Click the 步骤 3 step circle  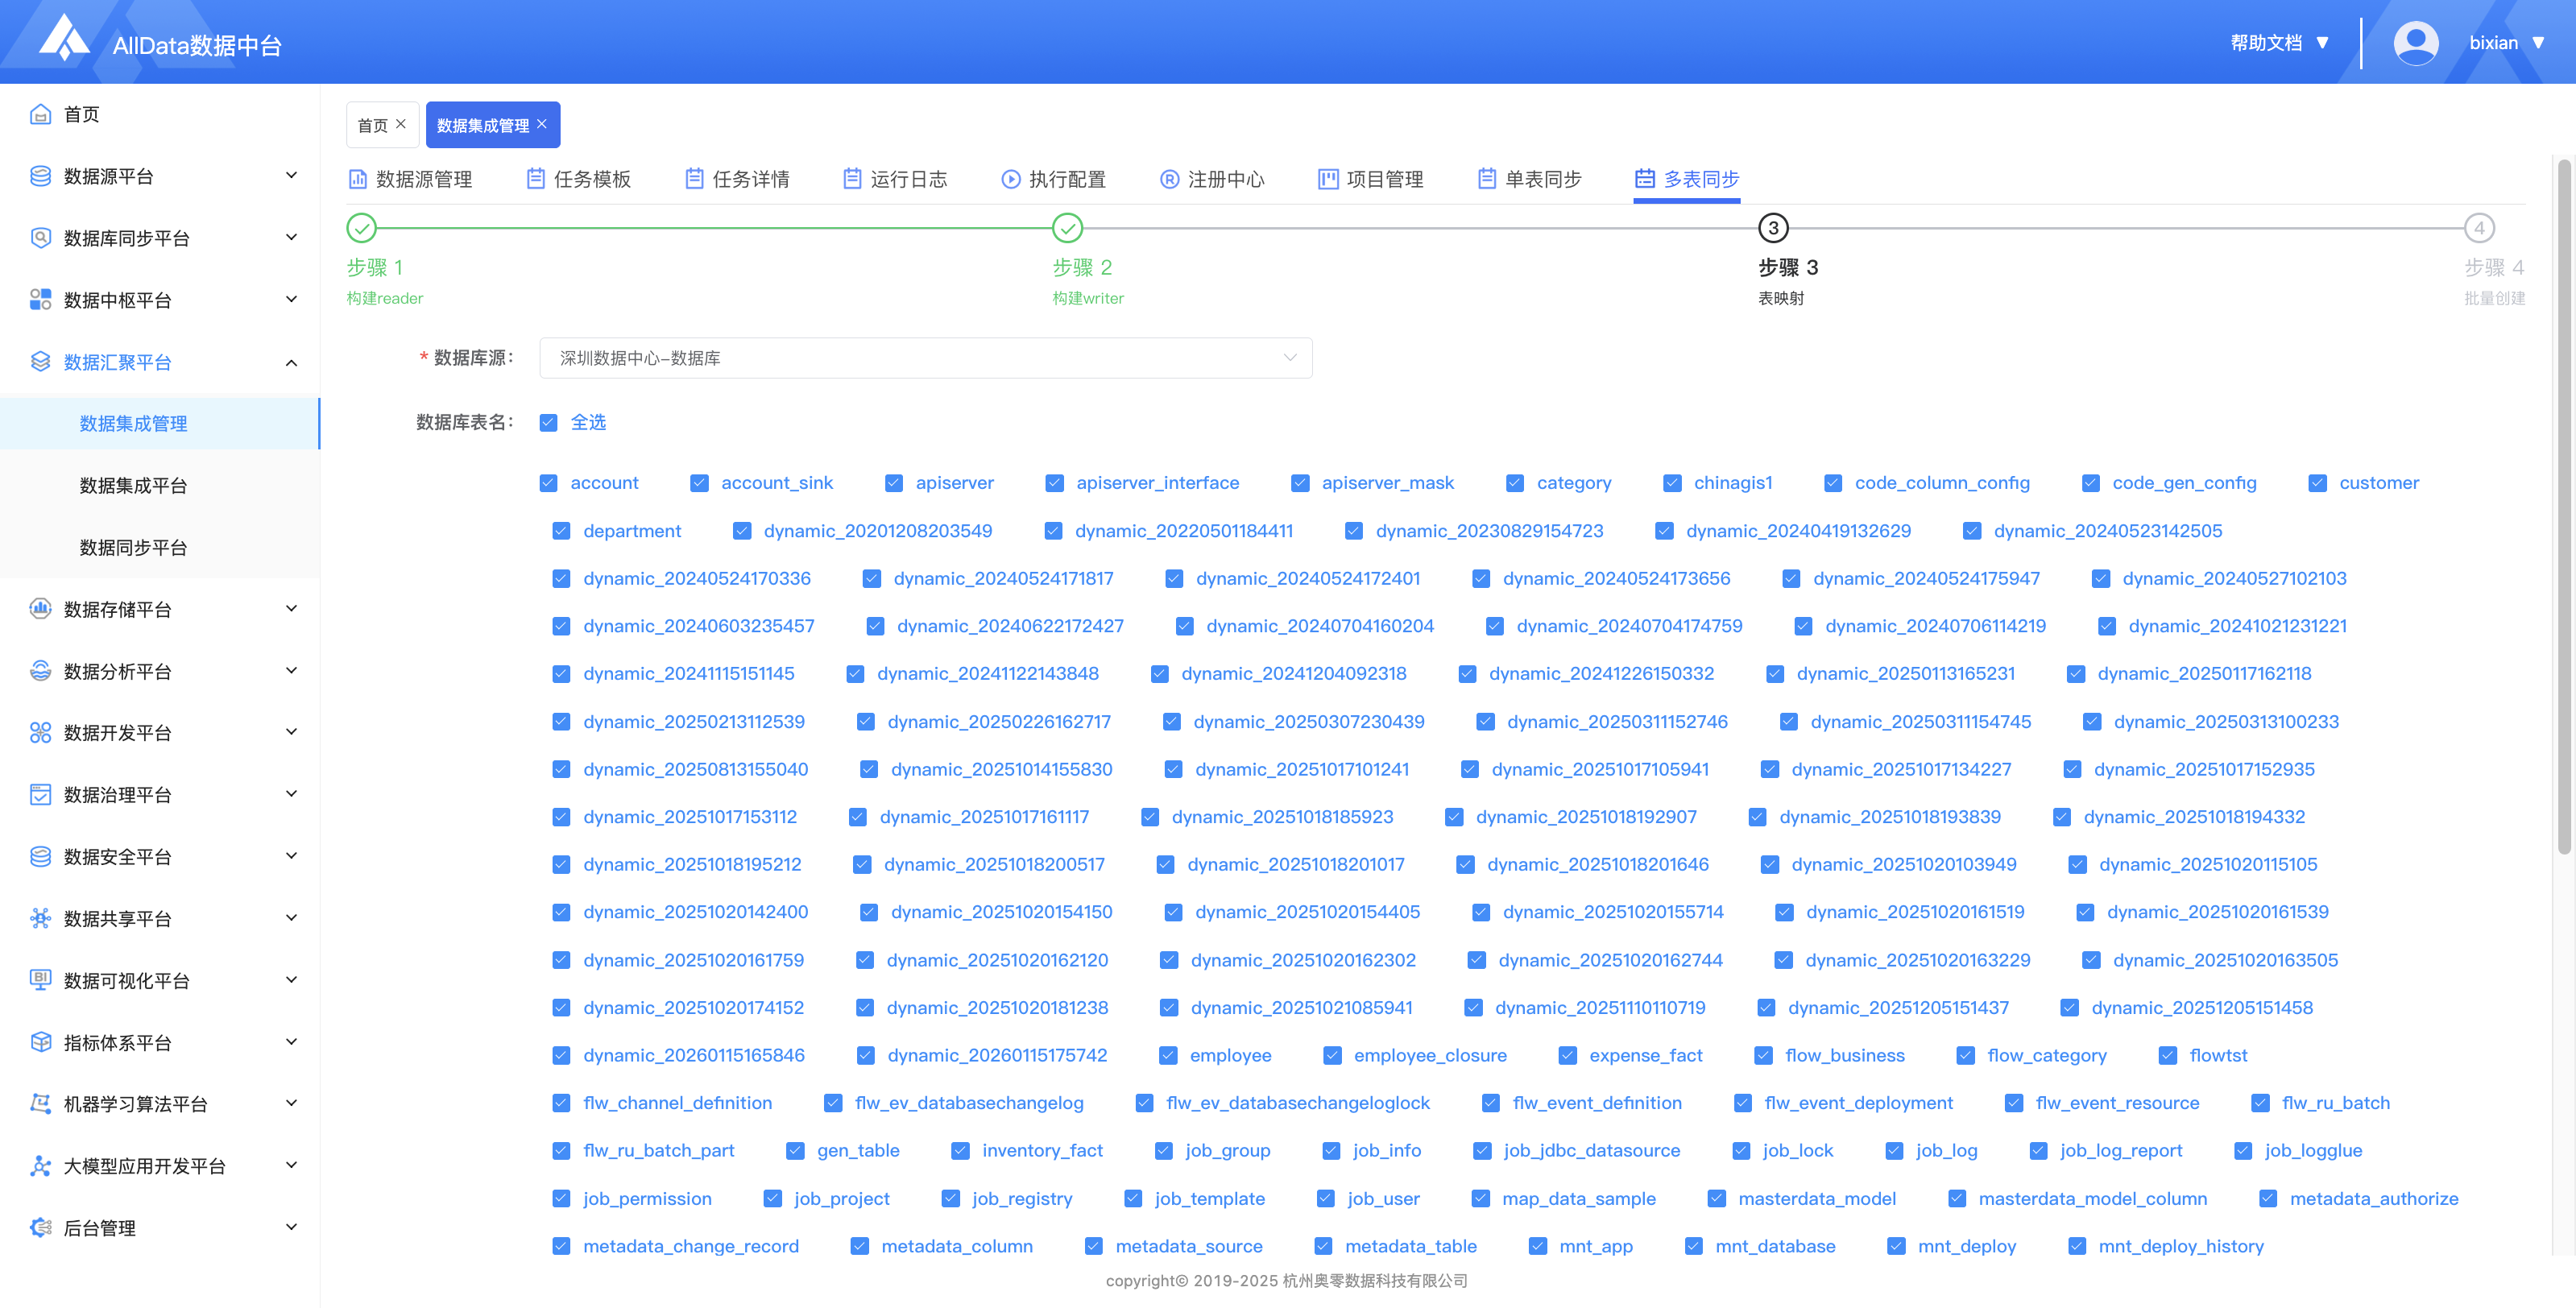click(1773, 228)
